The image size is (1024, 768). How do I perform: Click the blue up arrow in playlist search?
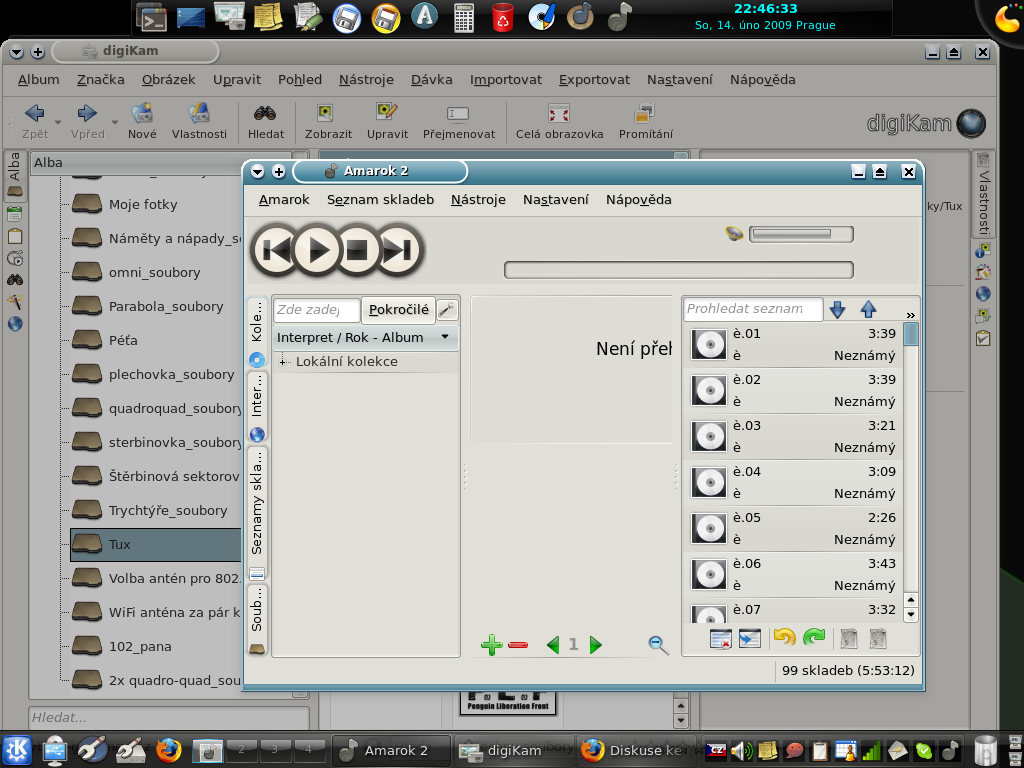point(868,310)
